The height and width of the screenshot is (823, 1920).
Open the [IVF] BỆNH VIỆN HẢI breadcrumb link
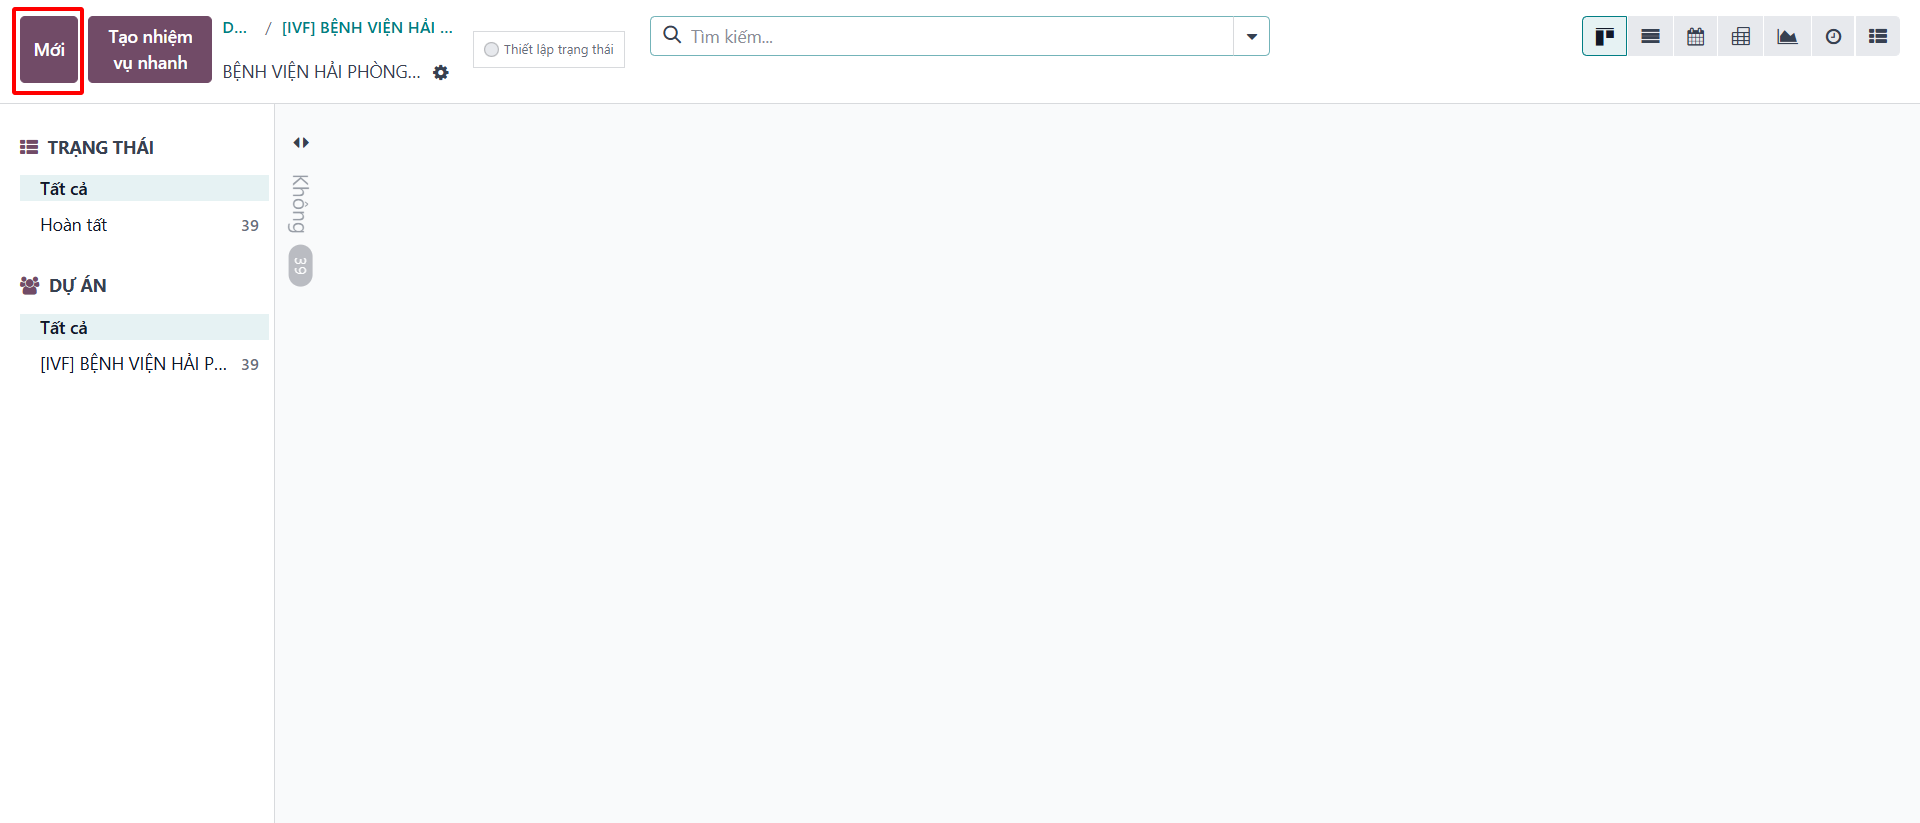tap(367, 28)
